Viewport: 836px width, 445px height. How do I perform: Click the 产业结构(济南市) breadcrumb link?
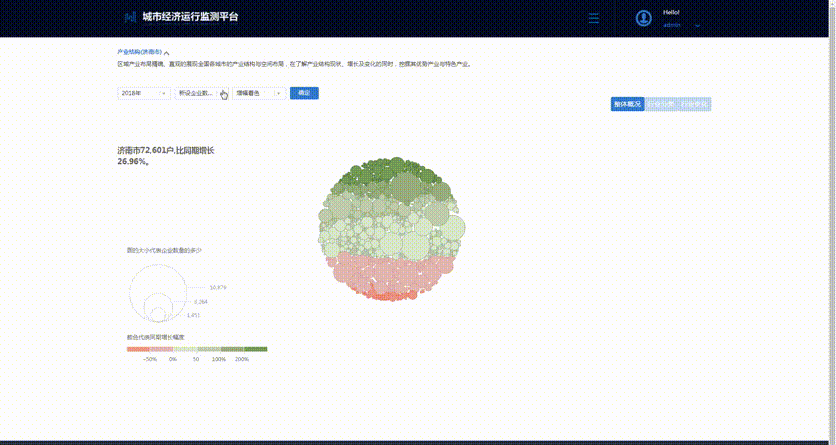point(139,52)
